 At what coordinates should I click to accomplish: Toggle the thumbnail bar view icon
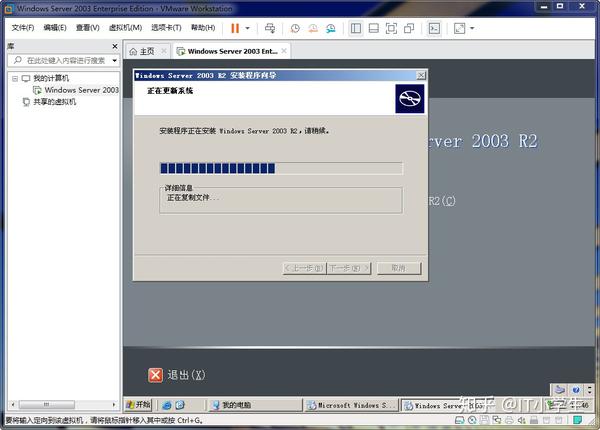[x=373, y=28]
